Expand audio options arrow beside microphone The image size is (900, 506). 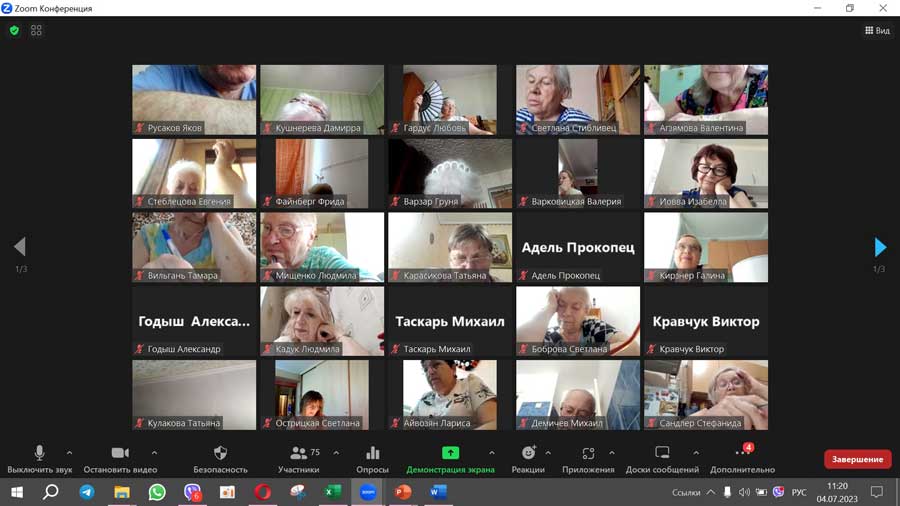click(x=69, y=453)
